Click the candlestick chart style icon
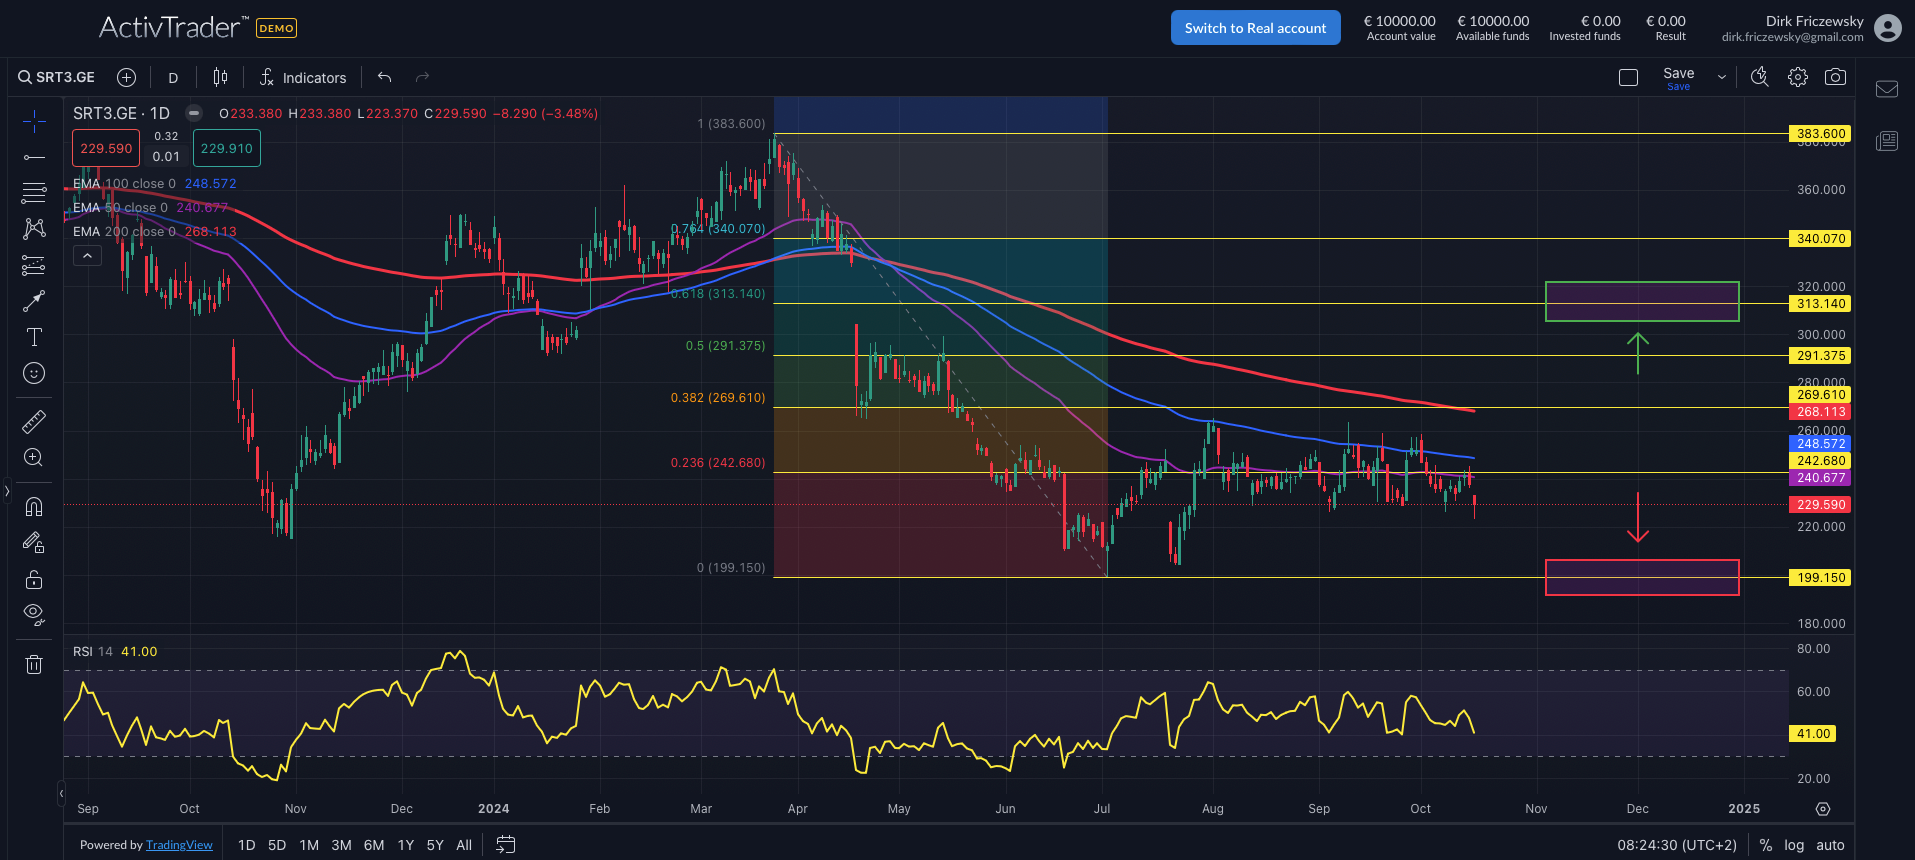This screenshot has height=860, width=1915. 220,77
